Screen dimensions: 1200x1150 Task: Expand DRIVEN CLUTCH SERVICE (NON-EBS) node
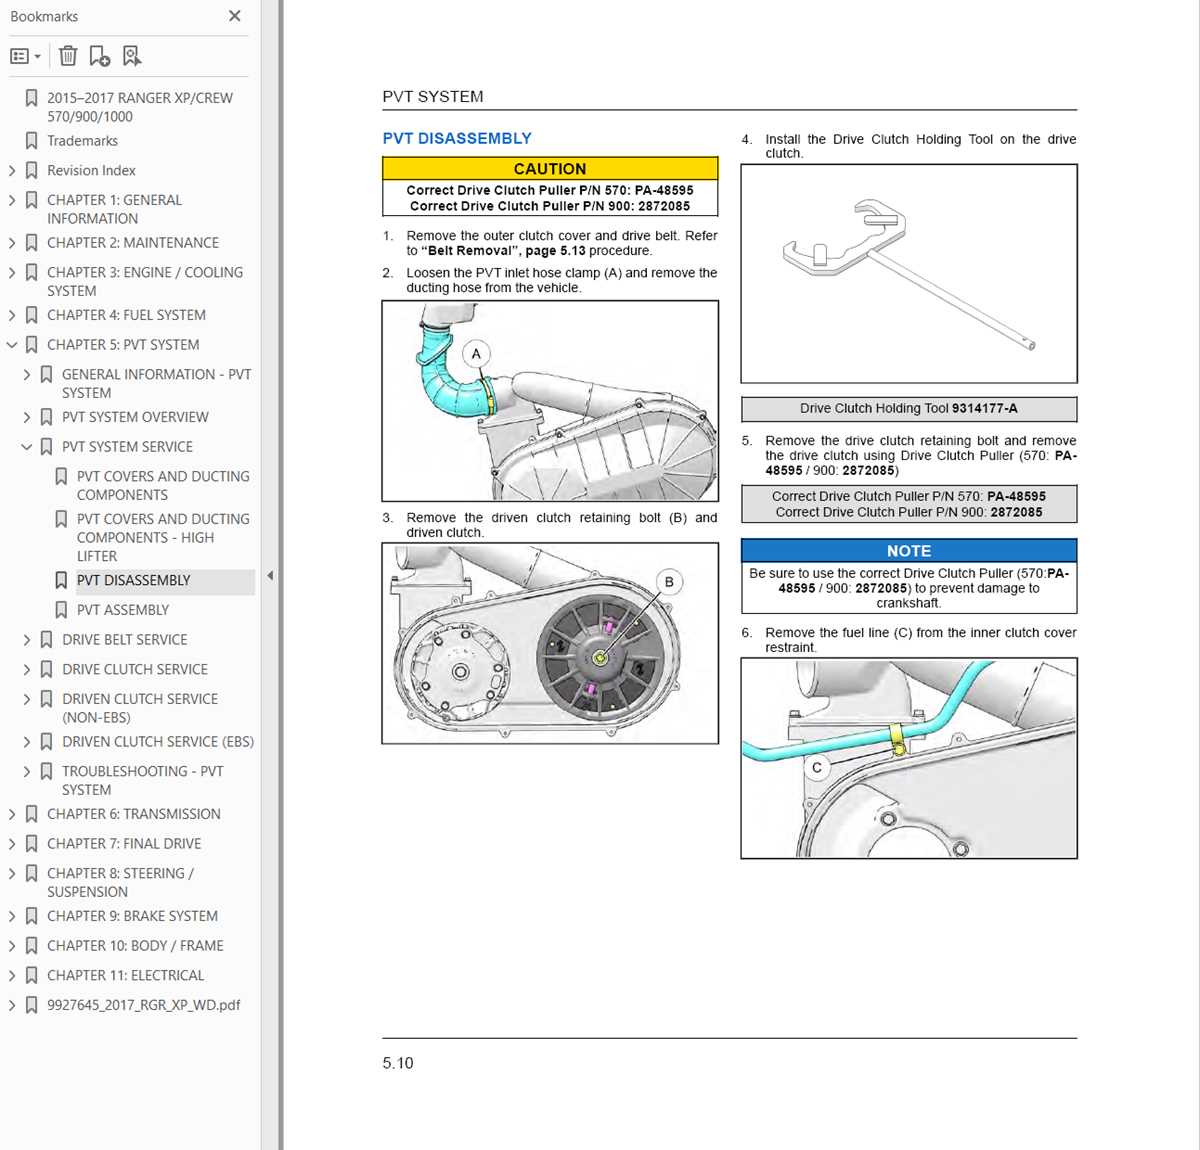[27, 699]
